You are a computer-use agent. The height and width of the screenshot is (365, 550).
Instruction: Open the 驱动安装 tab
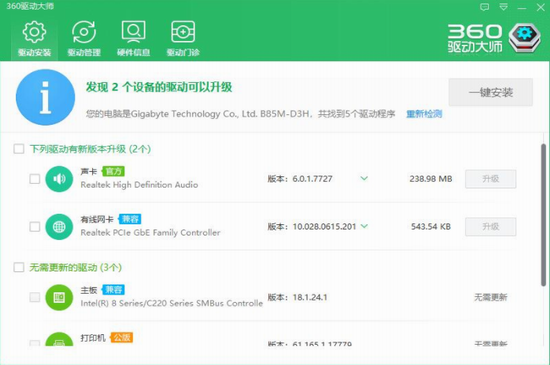(x=34, y=39)
